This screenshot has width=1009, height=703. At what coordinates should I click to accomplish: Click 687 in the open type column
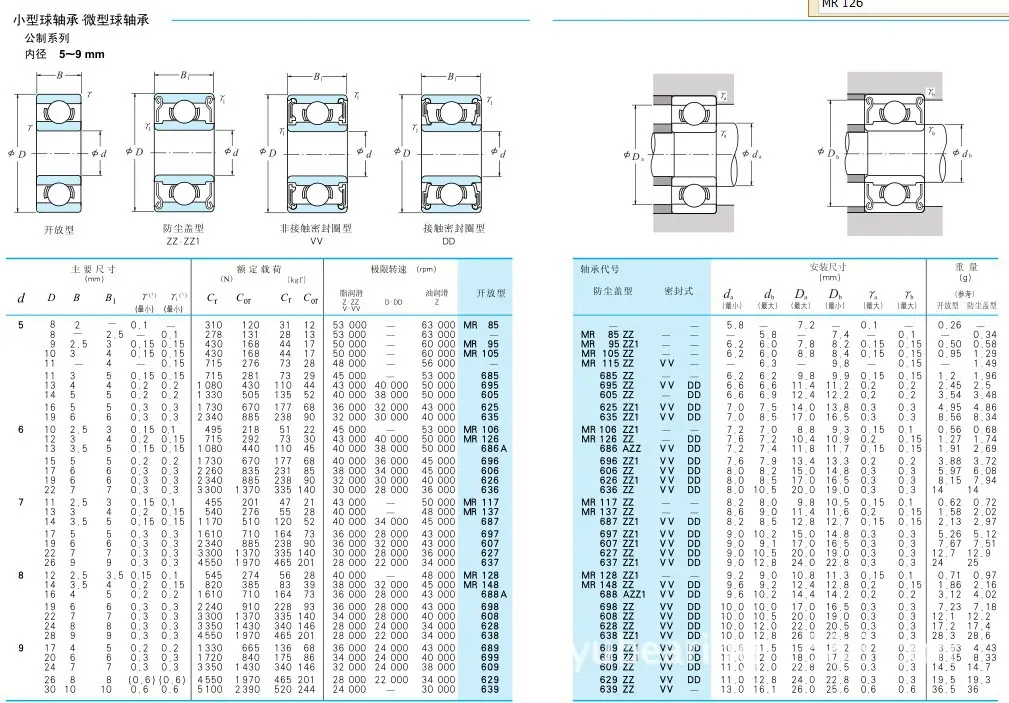pos(490,521)
